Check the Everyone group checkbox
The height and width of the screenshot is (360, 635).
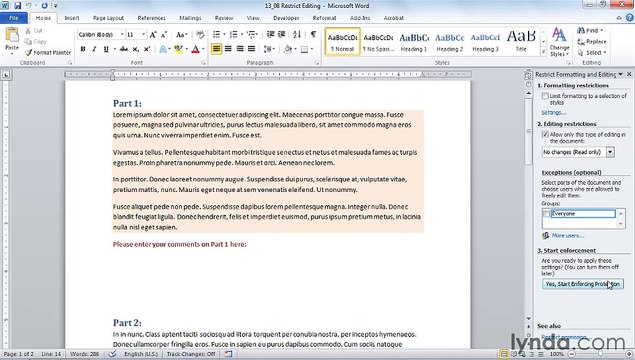point(546,214)
